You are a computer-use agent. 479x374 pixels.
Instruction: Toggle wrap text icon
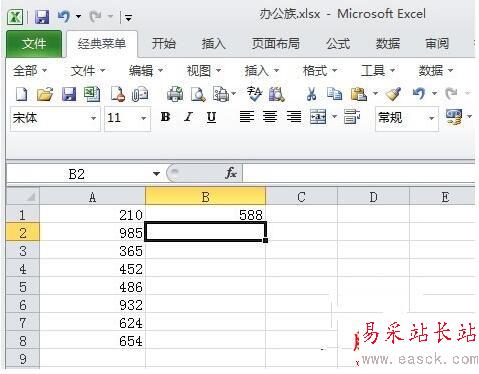click(x=352, y=117)
